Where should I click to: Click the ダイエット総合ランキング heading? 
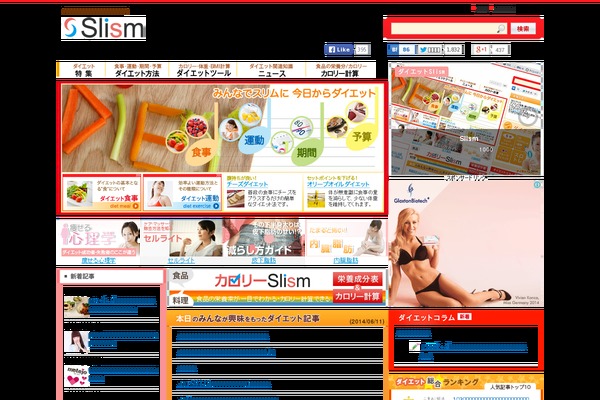pyautogui.click(x=437, y=382)
